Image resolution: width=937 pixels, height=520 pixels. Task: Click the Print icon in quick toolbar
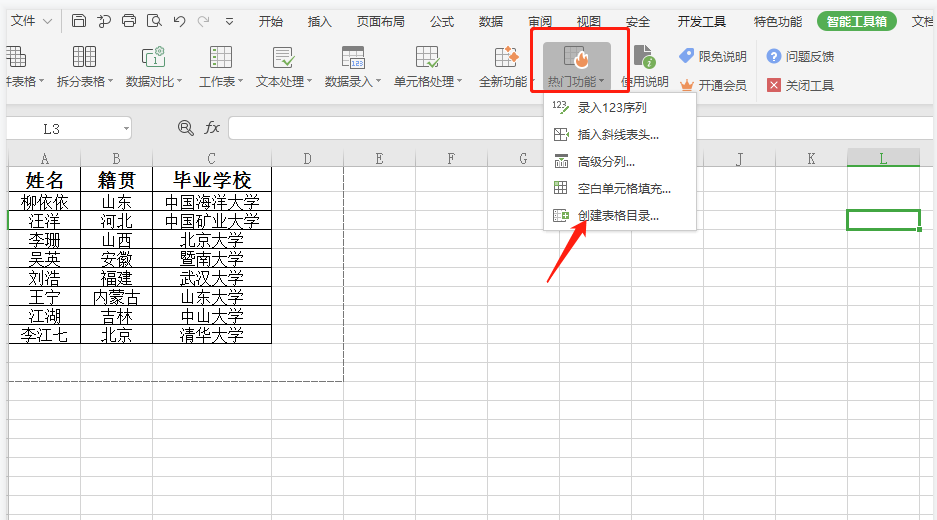pos(129,21)
